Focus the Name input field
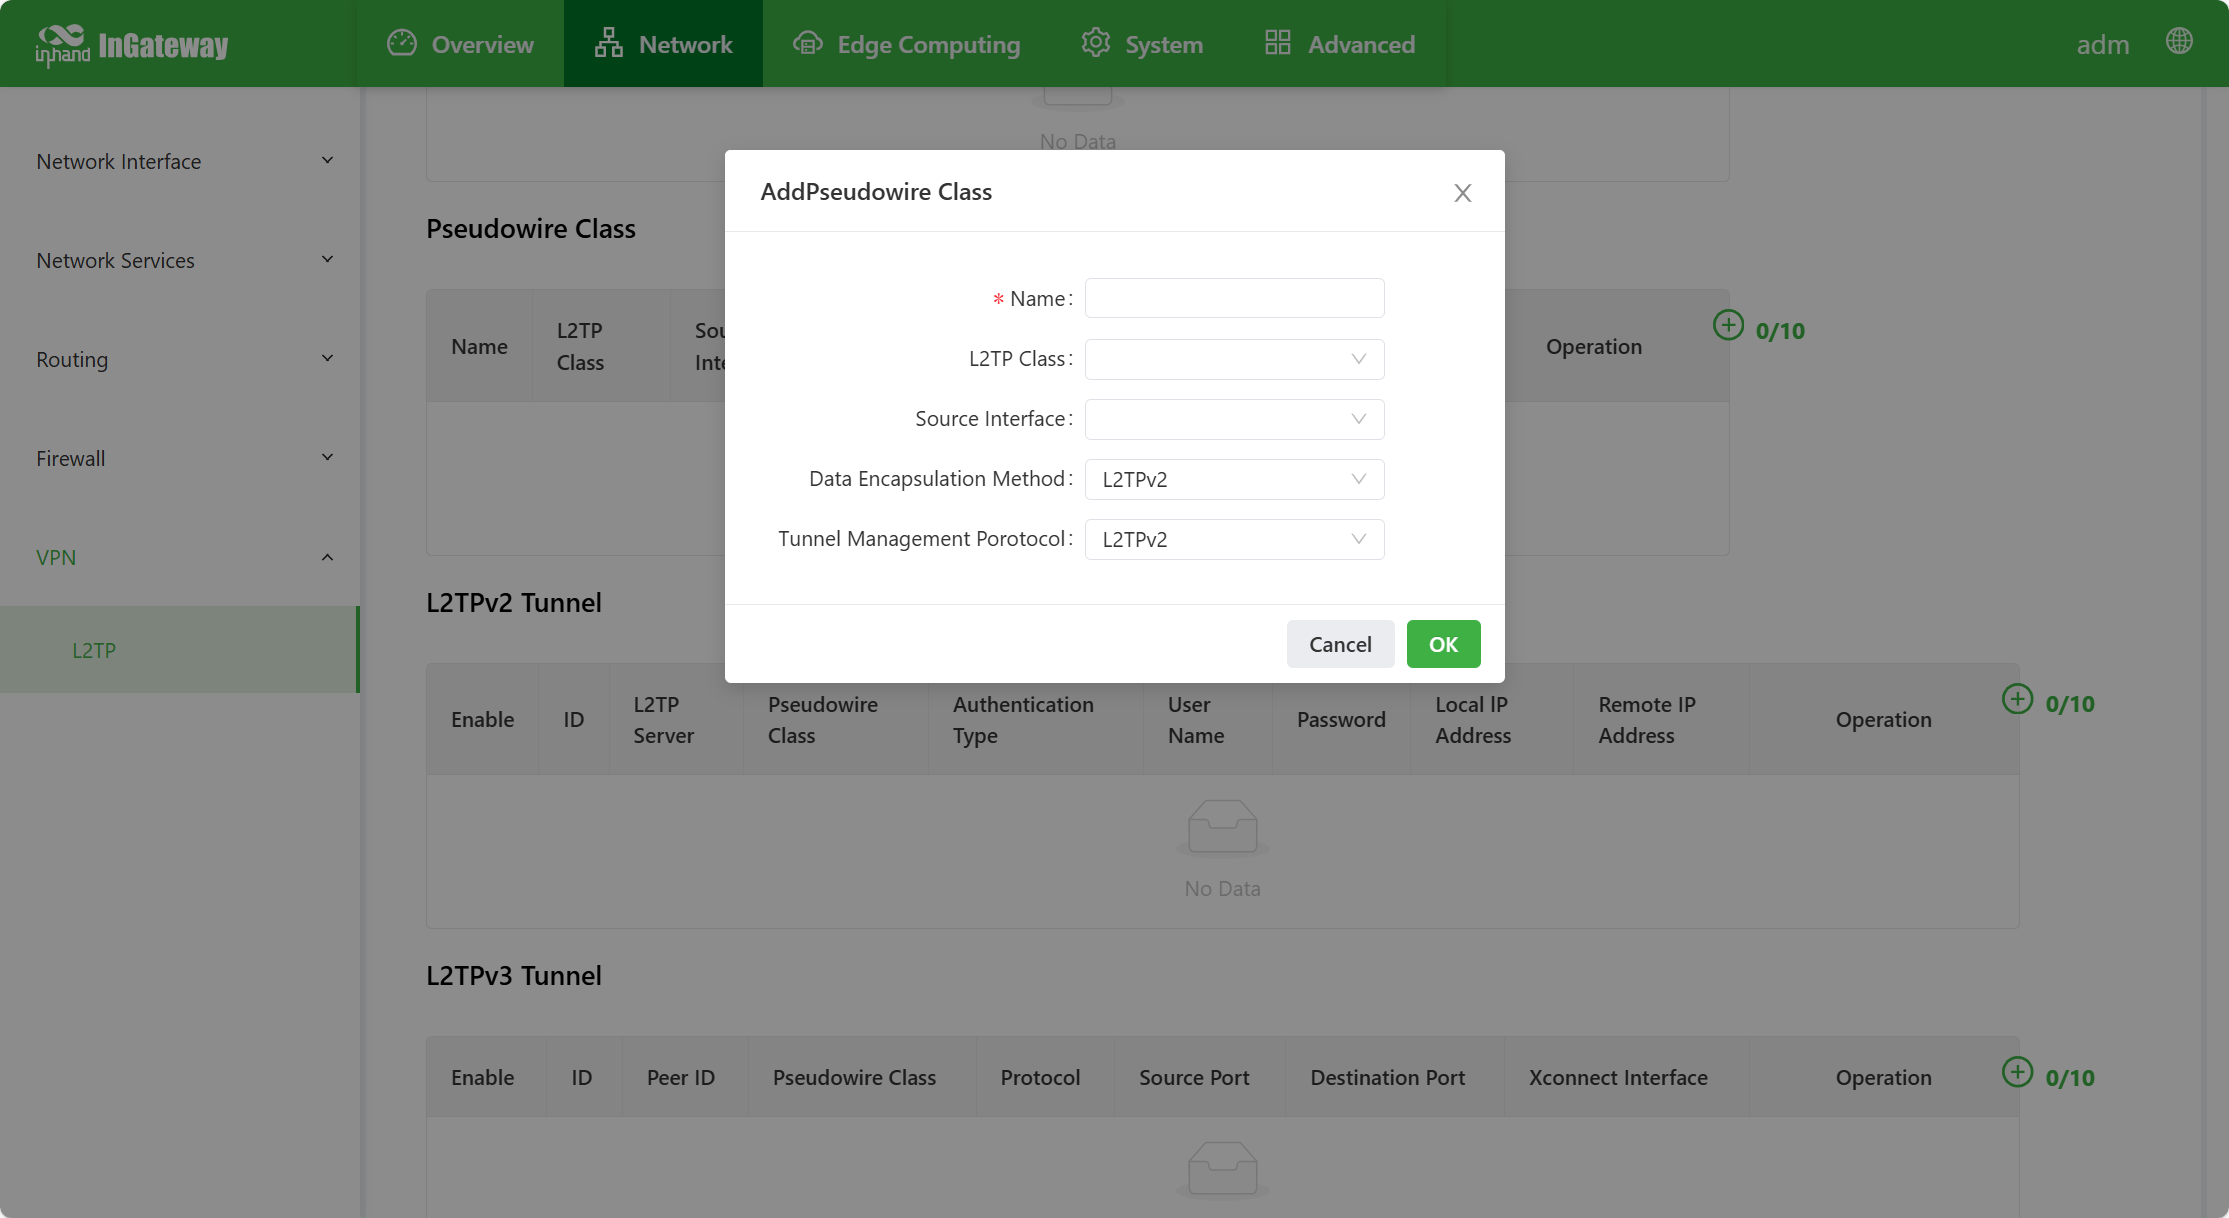This screenshot has width=2229, height=1218. [x=1234, y=298]
